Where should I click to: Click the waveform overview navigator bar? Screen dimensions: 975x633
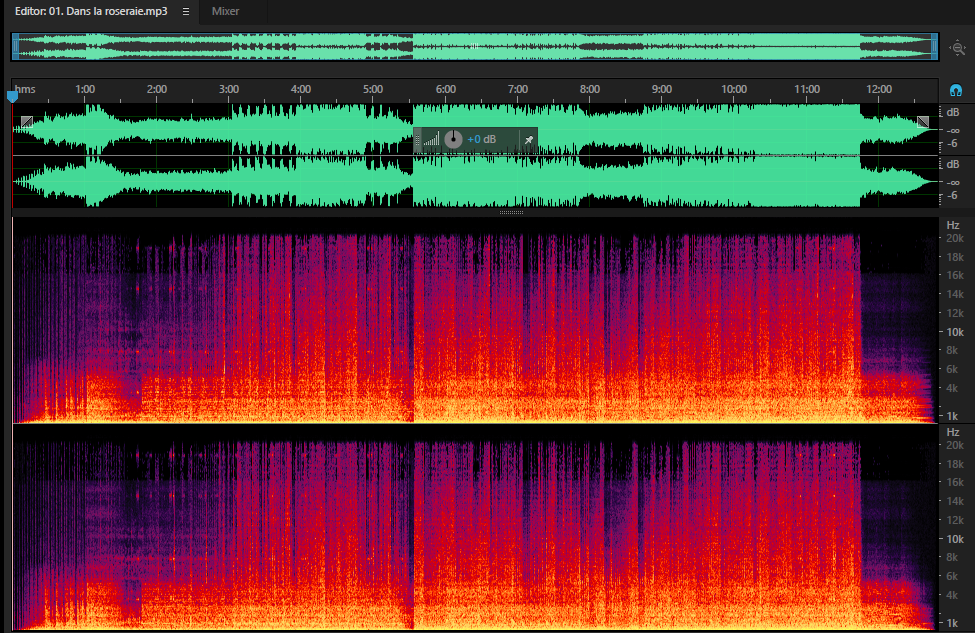(x=474, y=47)
